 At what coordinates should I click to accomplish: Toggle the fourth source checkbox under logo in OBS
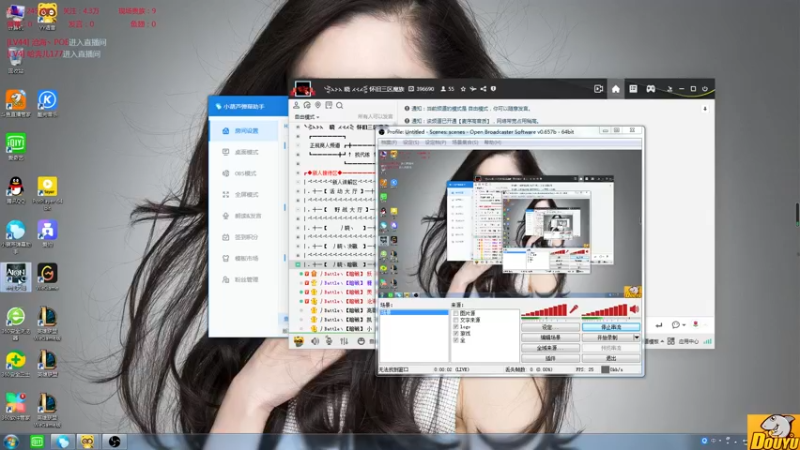(456, 333)
